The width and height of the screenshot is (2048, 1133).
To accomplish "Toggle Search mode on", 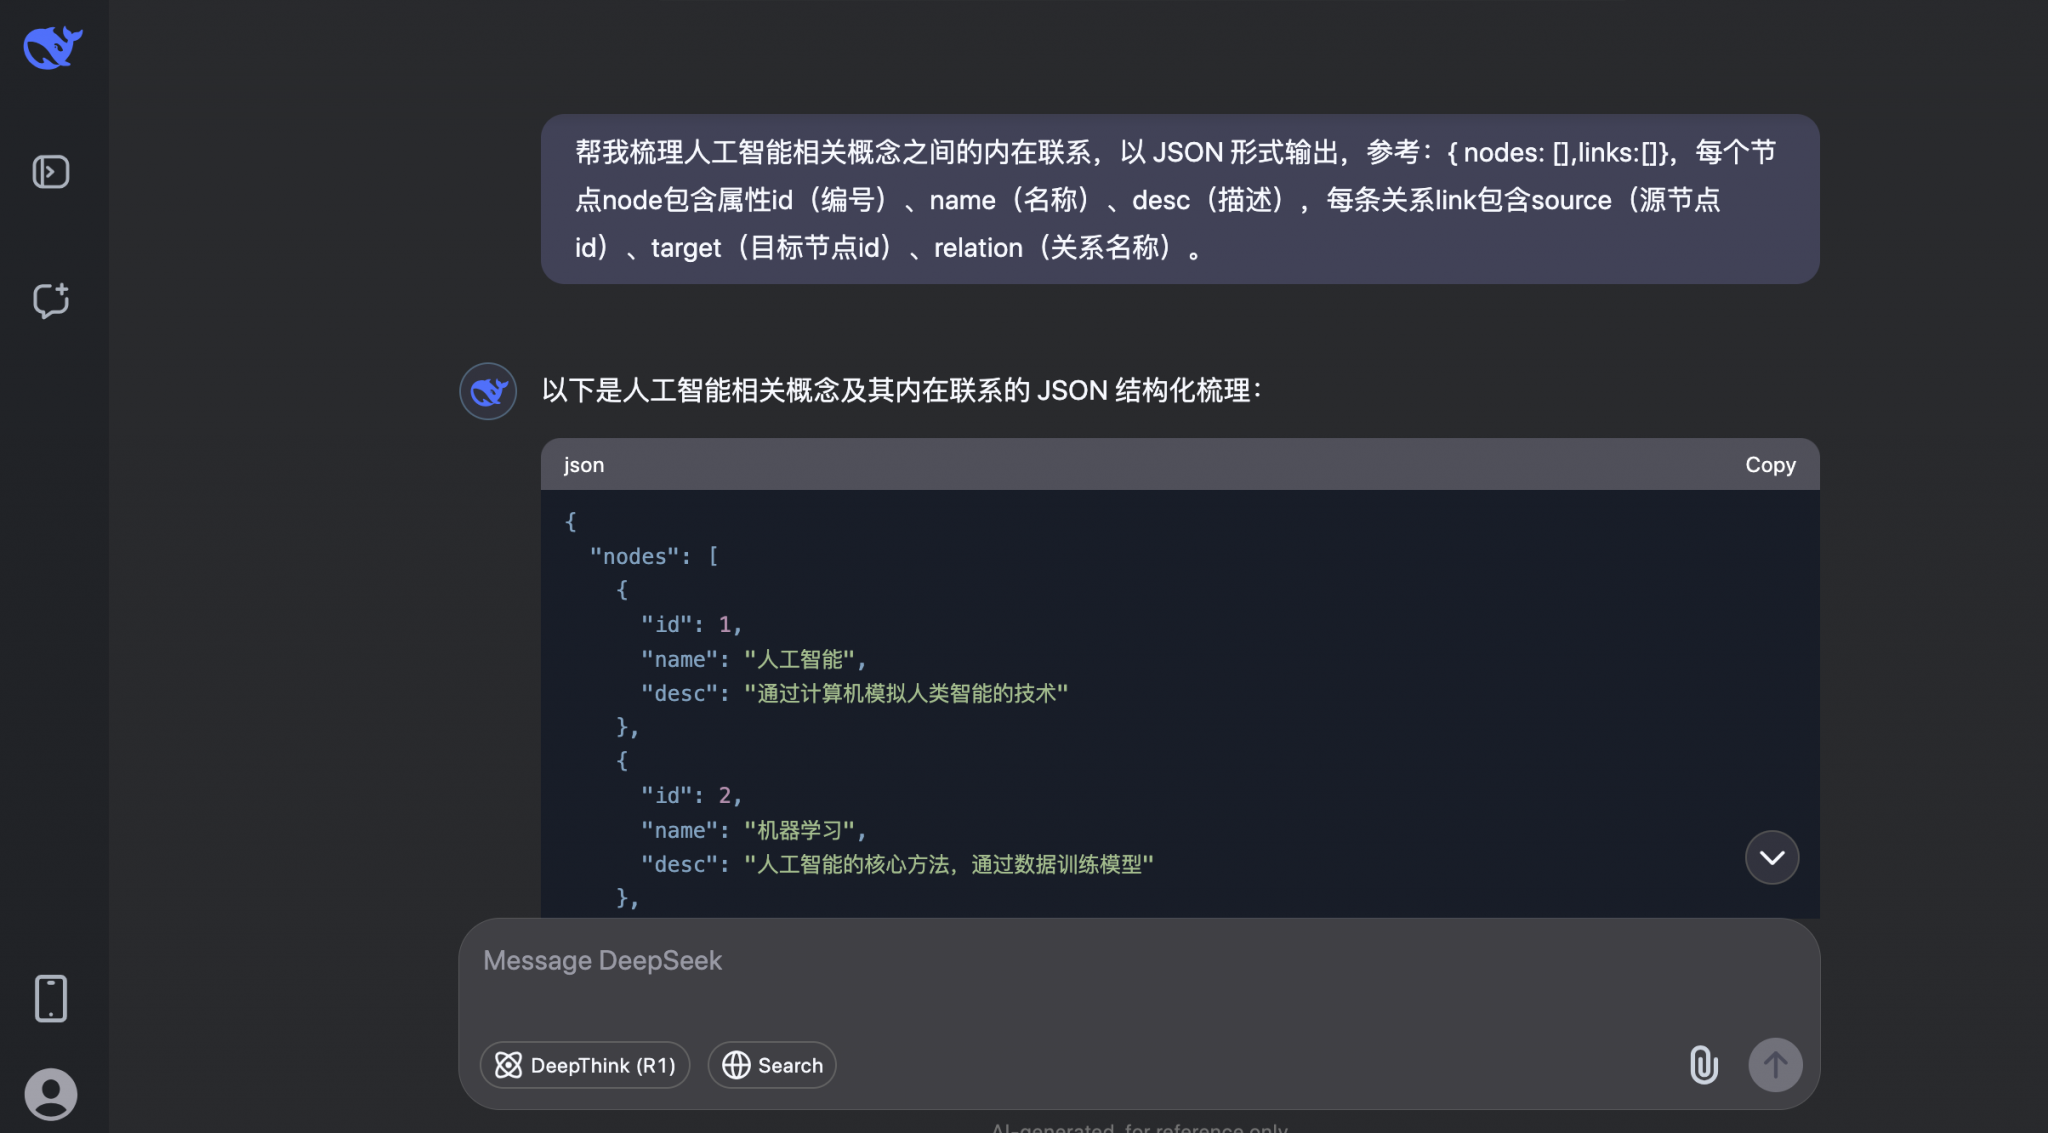I will click(x=771, y=1065).
